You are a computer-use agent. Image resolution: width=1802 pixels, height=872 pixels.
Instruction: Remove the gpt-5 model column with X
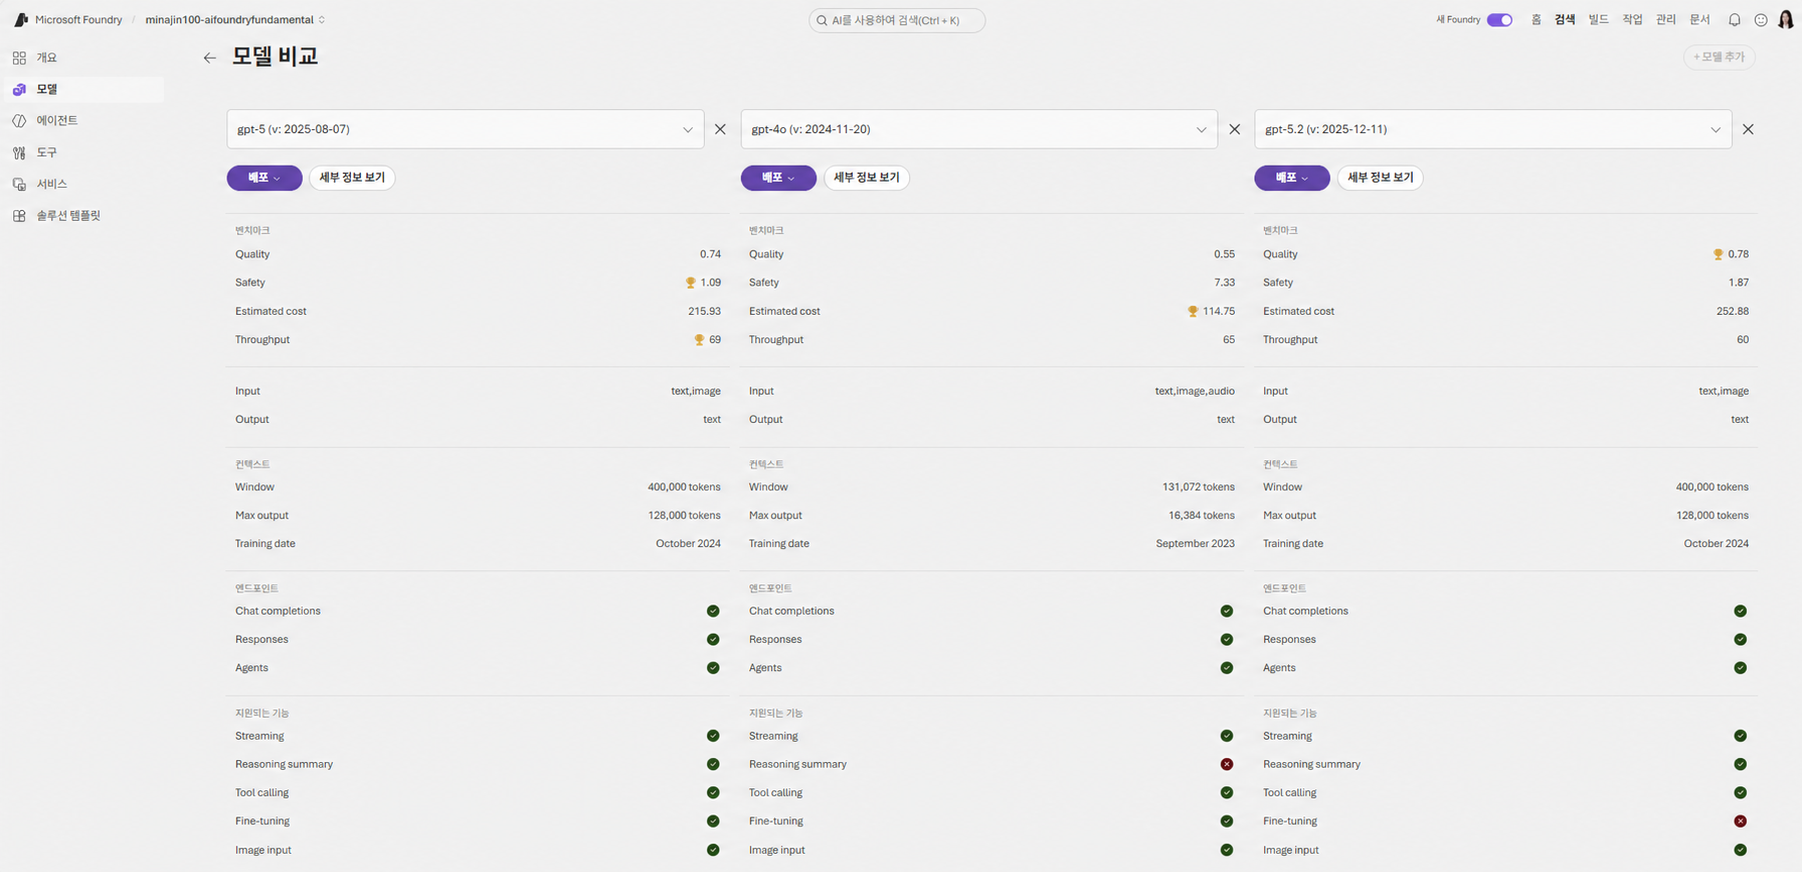click(x=720, y=129)
